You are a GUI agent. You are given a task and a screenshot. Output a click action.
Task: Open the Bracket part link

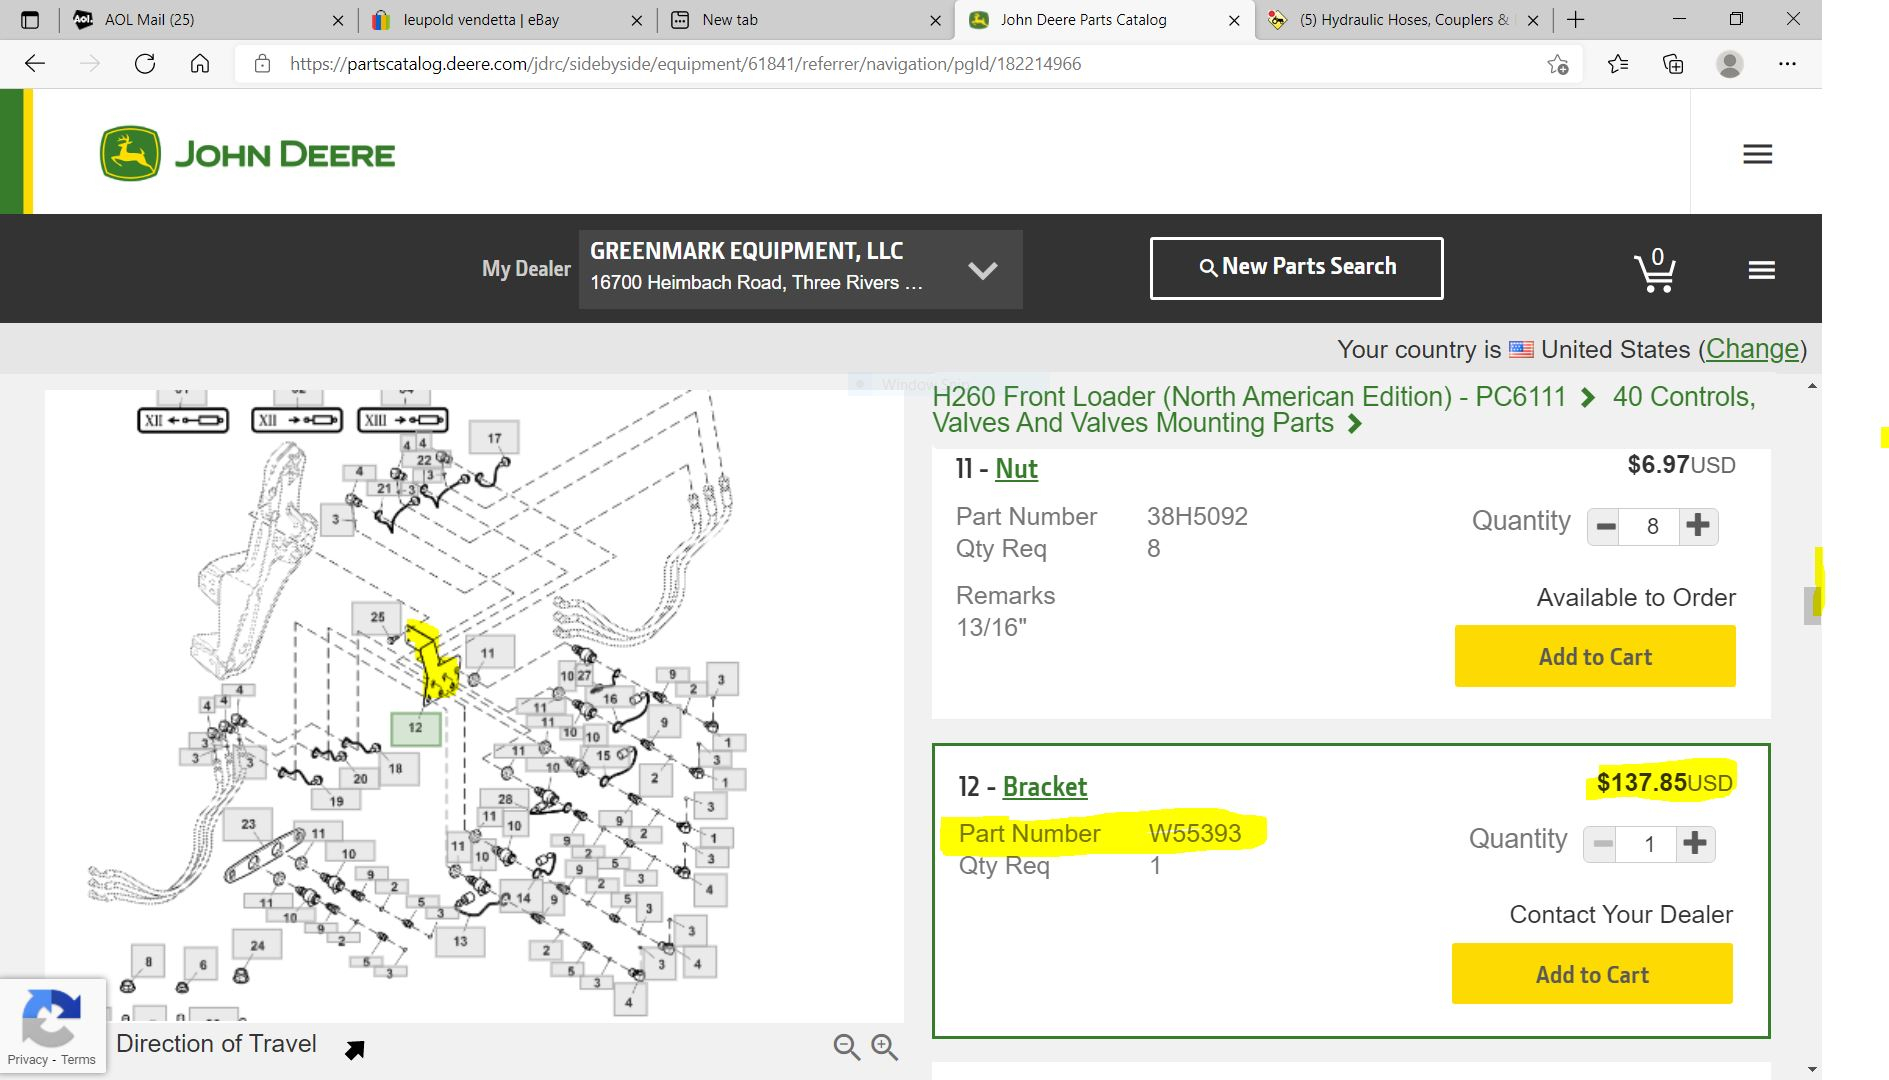(1044, 787)
